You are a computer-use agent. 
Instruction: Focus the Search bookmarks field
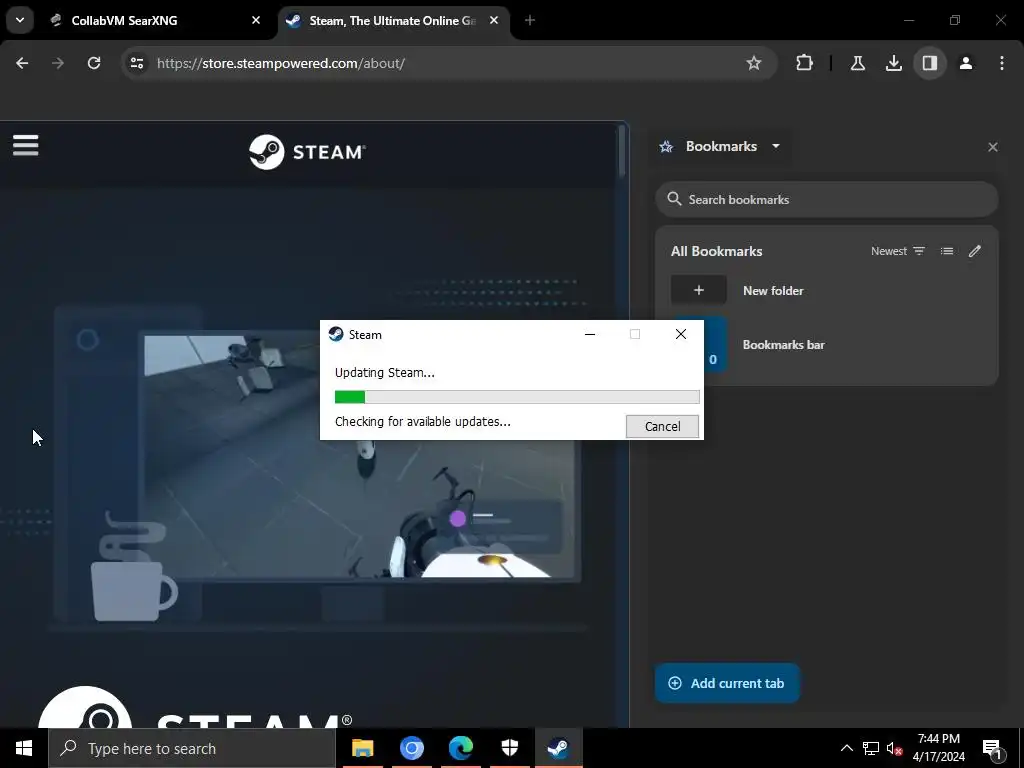(x=827, y=200)
